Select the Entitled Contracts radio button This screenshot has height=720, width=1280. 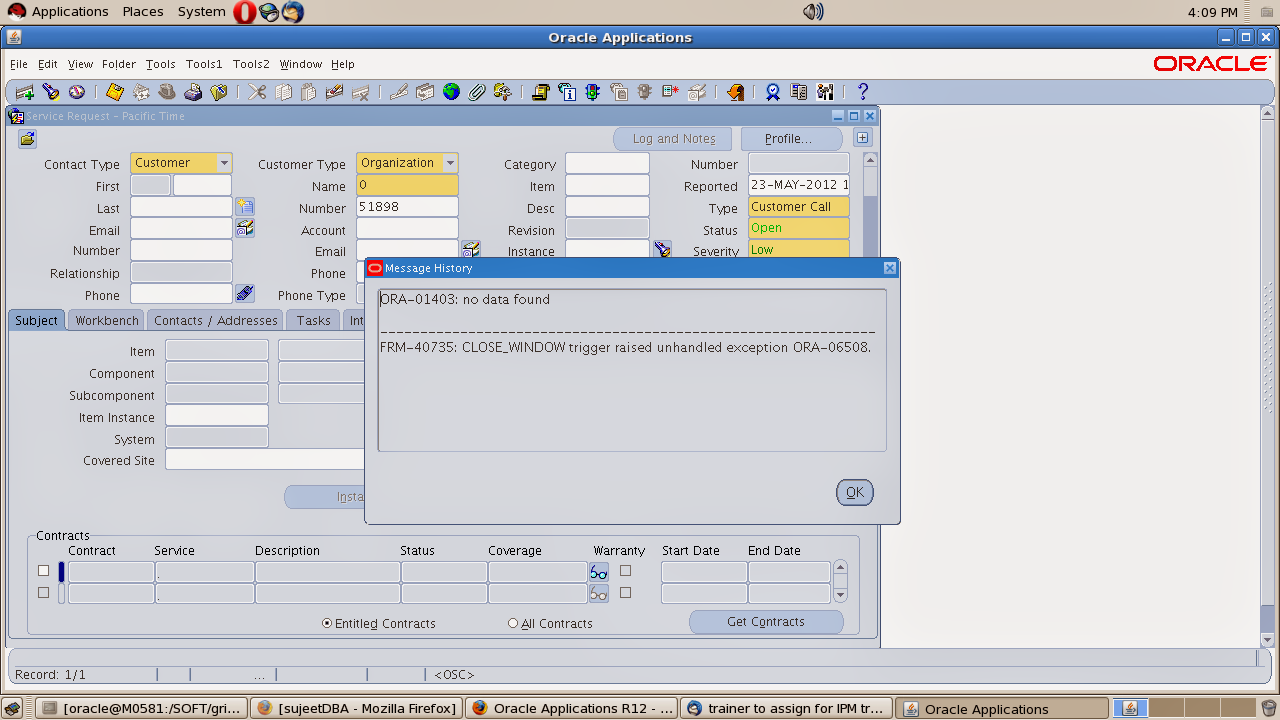(327, 623)
